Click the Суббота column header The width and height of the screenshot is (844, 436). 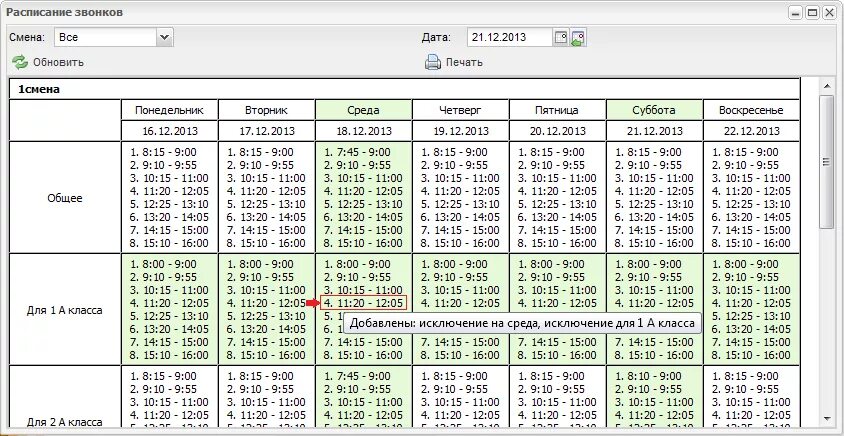pyautogui.click(x=654, y=110)
